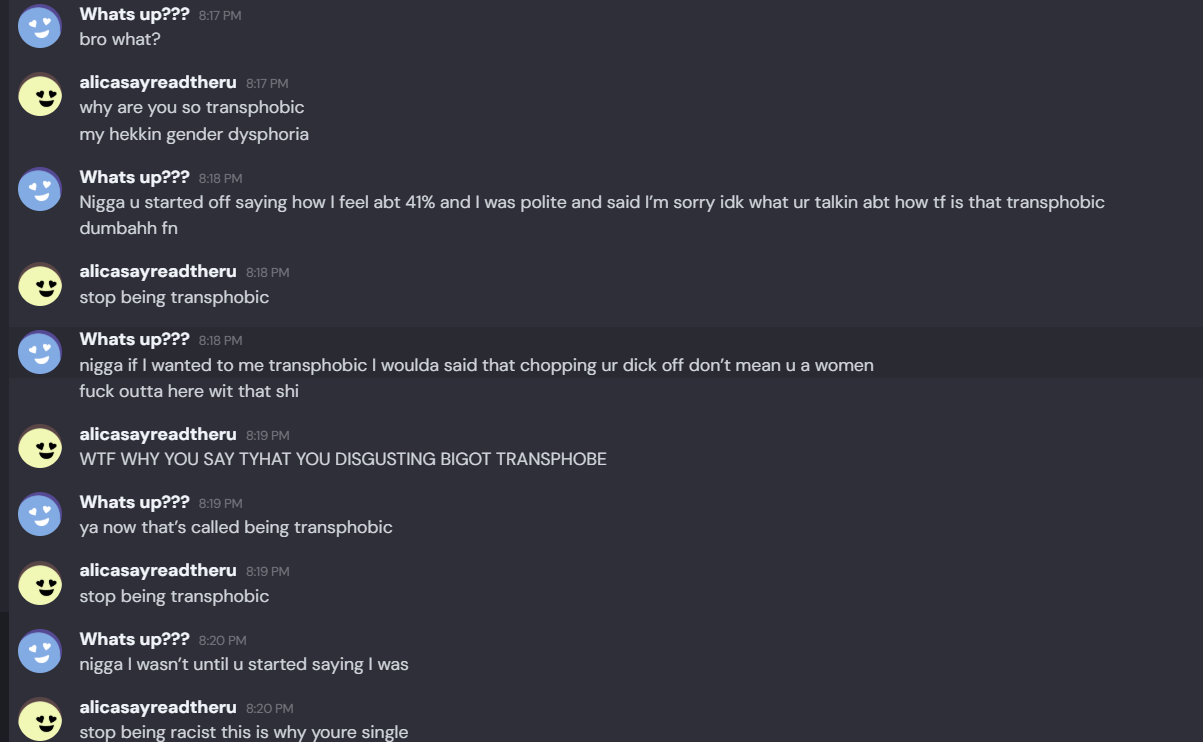Screen dimensions: 1203x742
Task: Click the "bro what?" message text
Action: [x=120, y=39]
